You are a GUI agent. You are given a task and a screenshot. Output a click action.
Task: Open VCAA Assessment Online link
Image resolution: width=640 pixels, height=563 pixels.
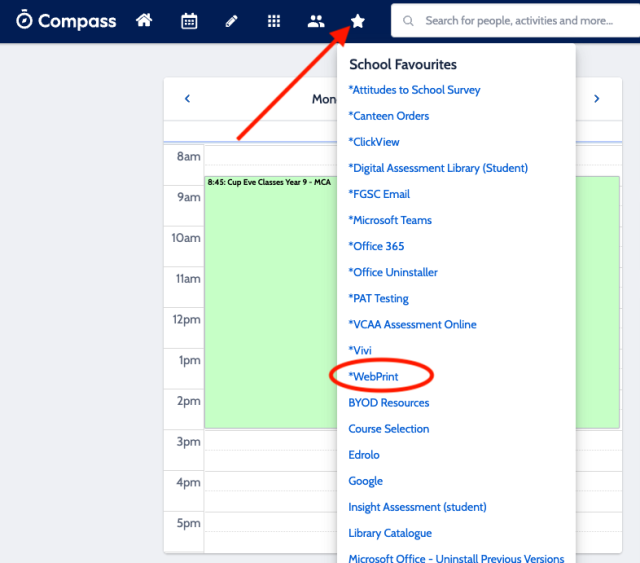click(x=412, y=325)
